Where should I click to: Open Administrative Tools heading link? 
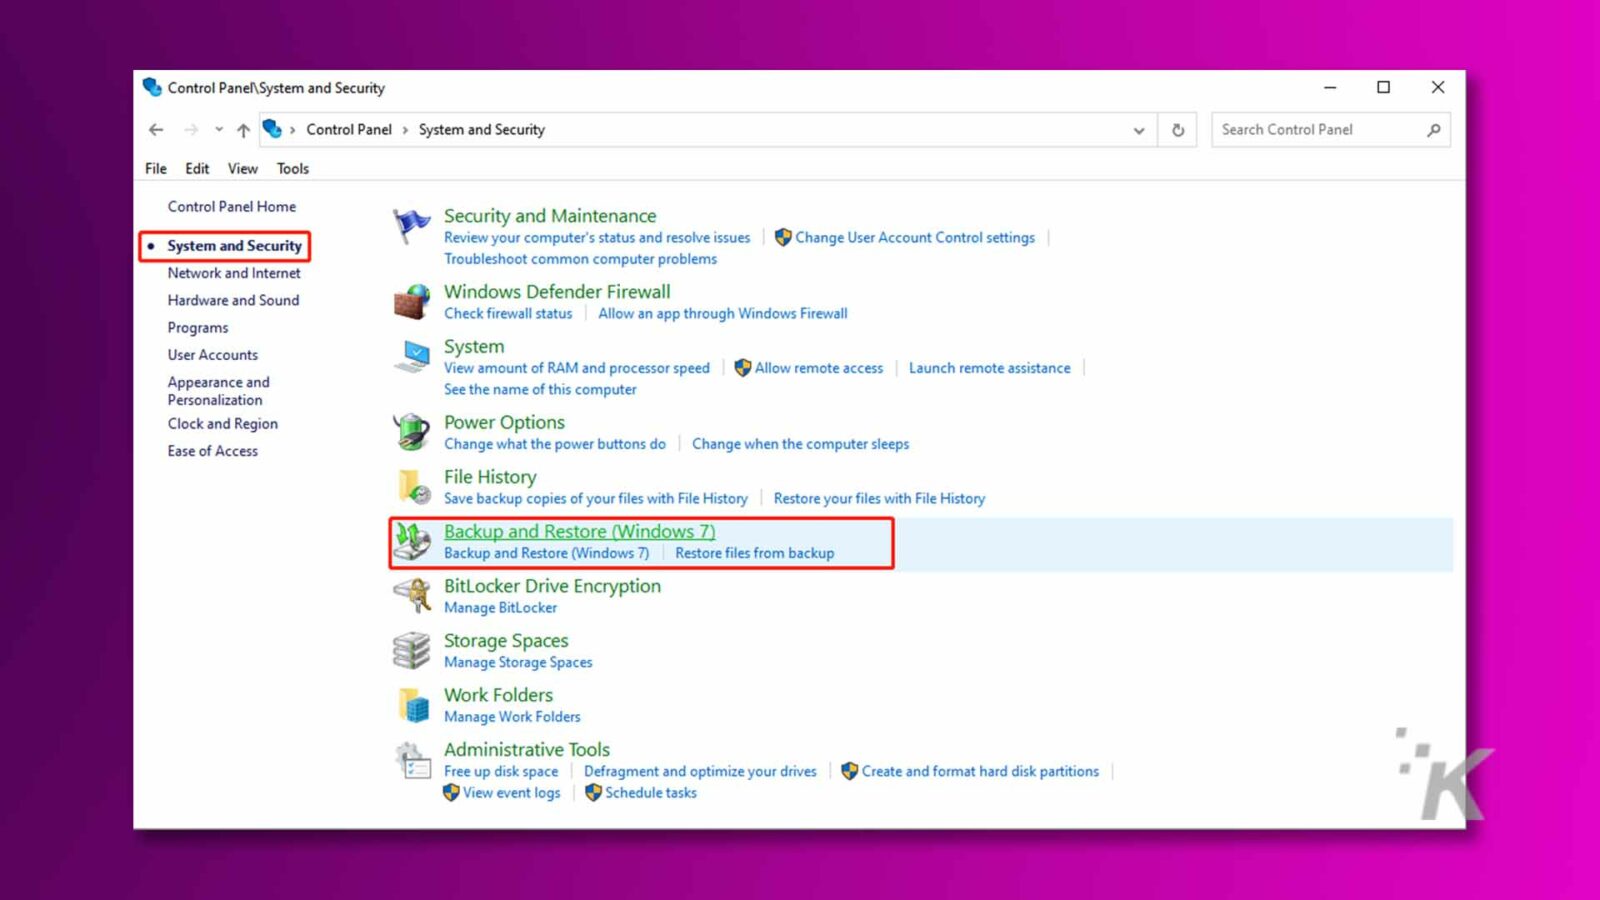click(x=527, y=750)
